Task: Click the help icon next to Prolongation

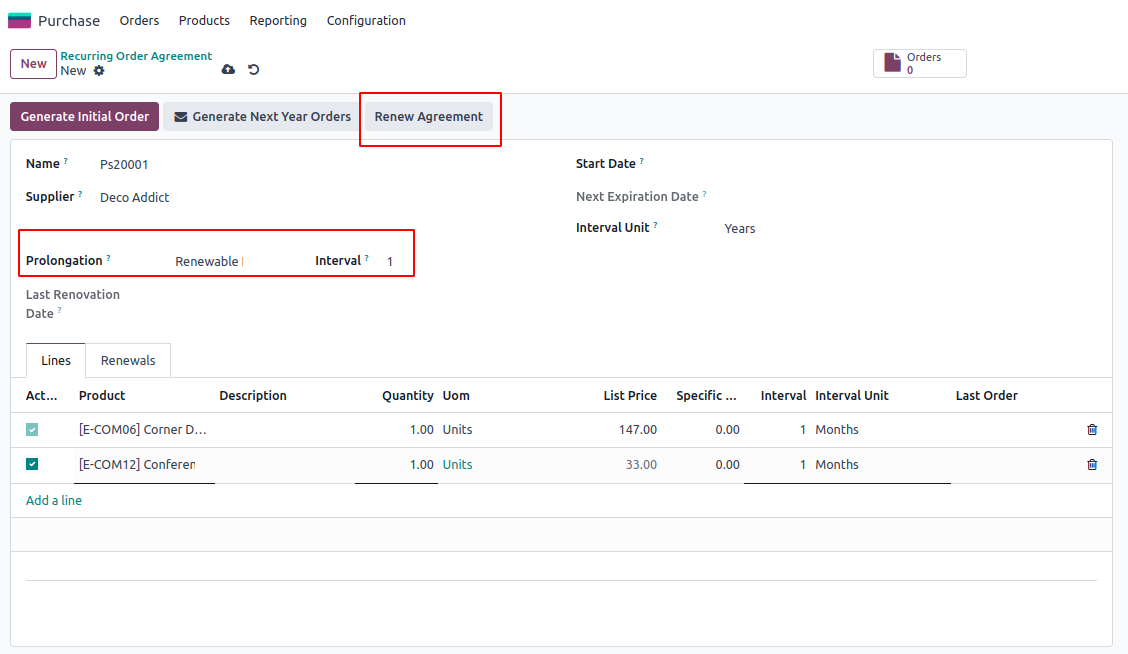Action: tap(108, 258)
